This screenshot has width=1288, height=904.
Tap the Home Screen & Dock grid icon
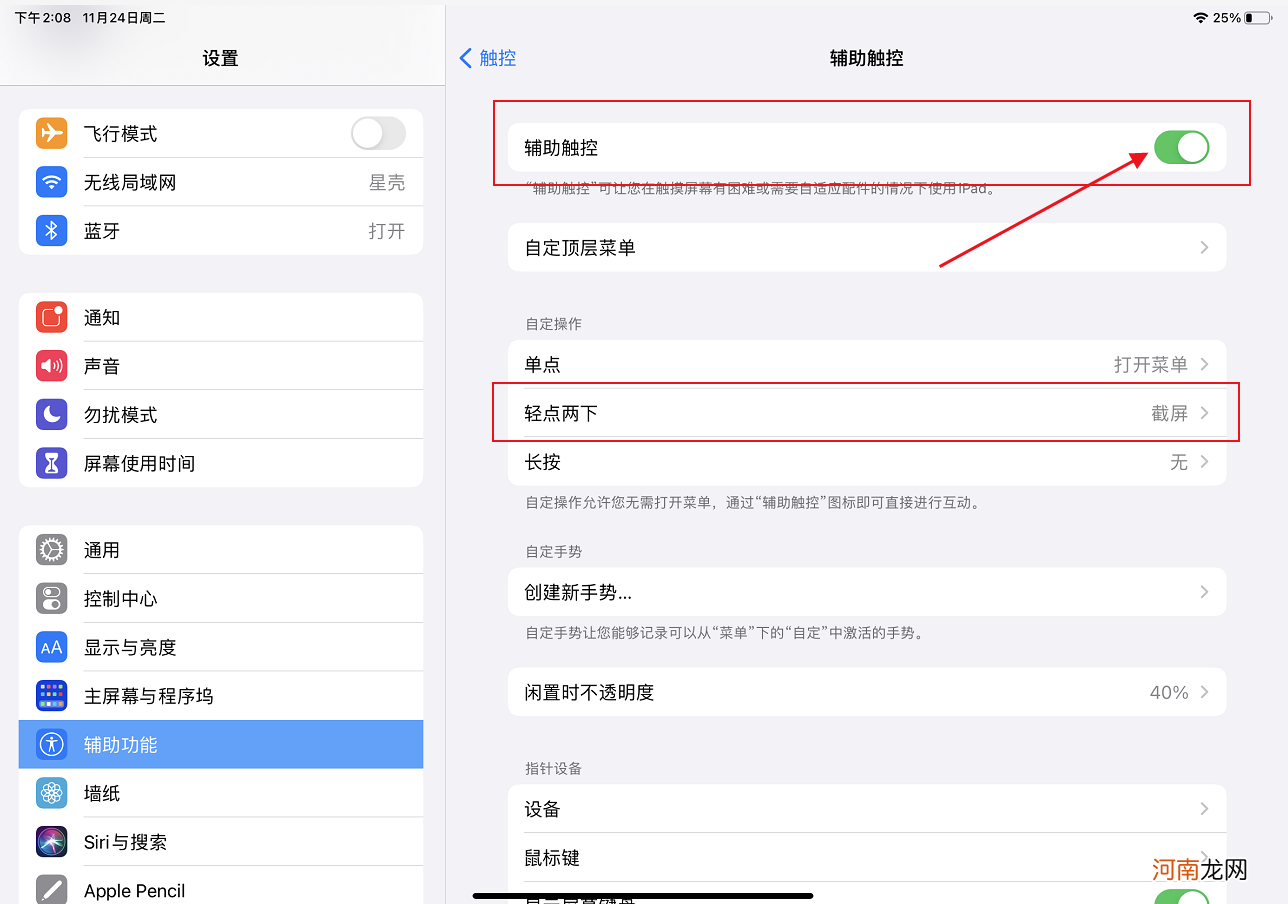coord(52,695)
